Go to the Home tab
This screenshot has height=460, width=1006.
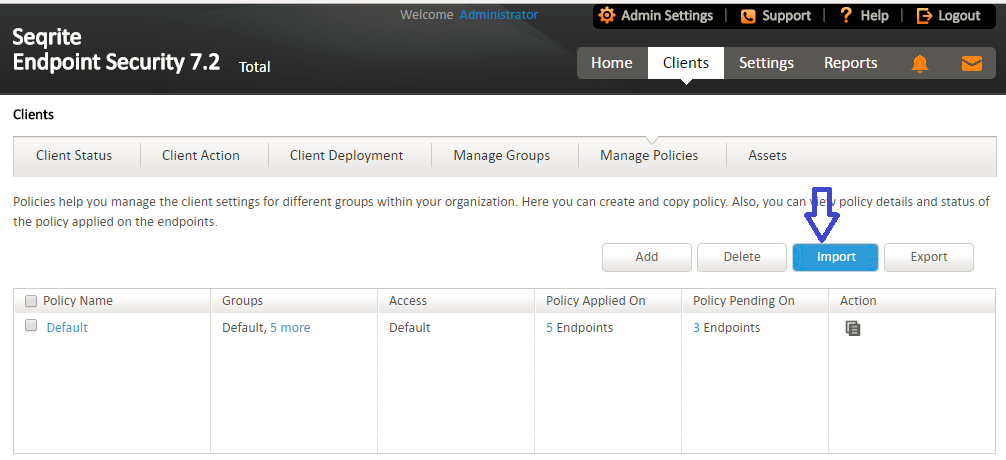611,63
